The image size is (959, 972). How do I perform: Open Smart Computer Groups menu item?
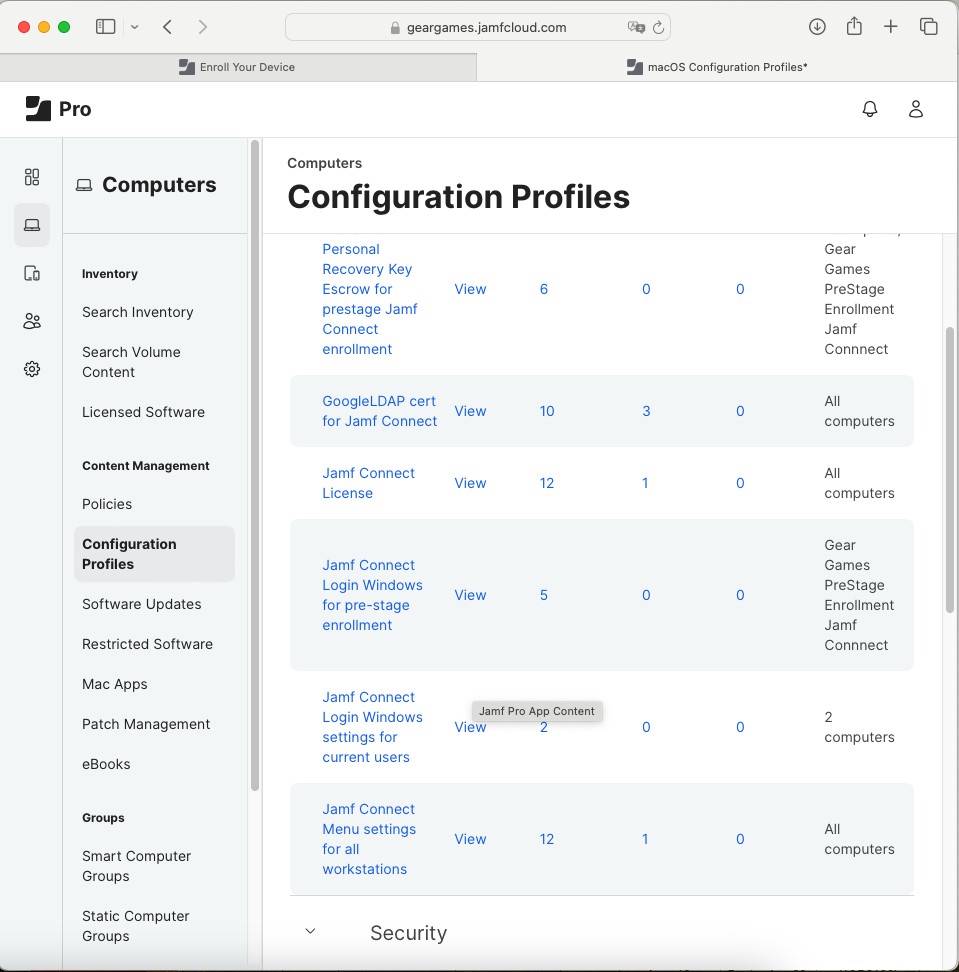(136, 866)
